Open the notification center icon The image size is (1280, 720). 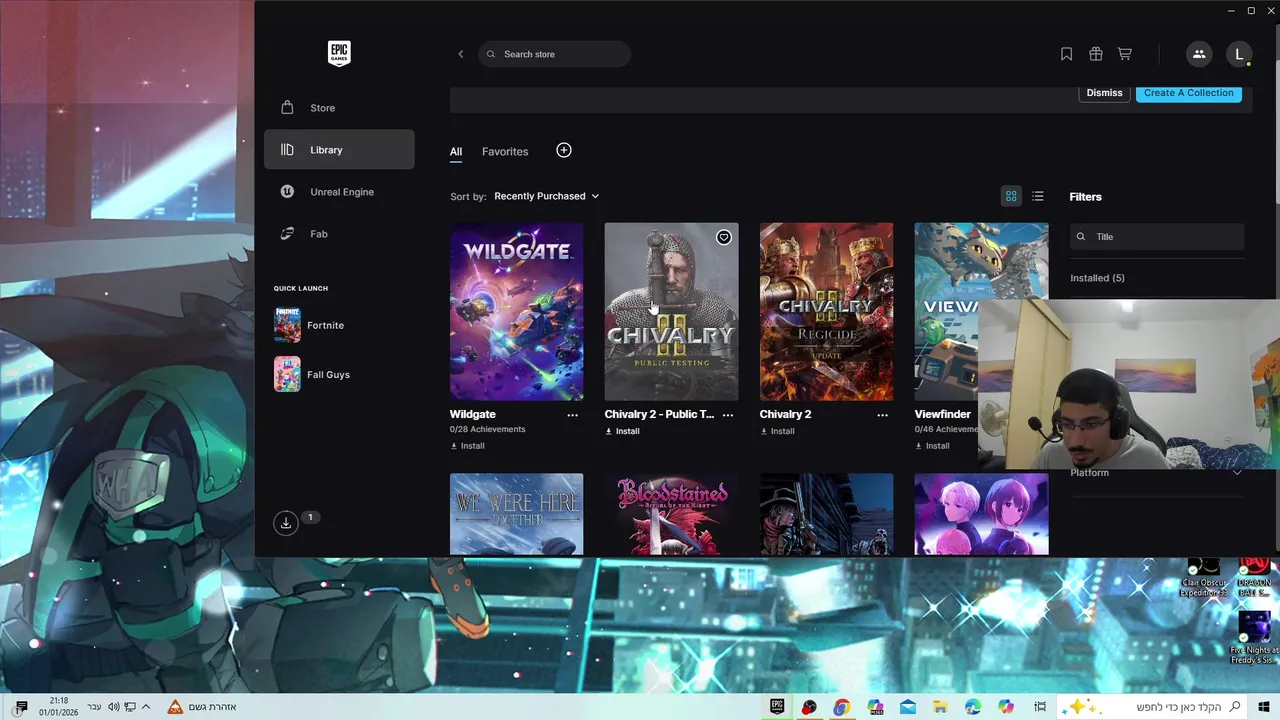click(x=21, y=707)
